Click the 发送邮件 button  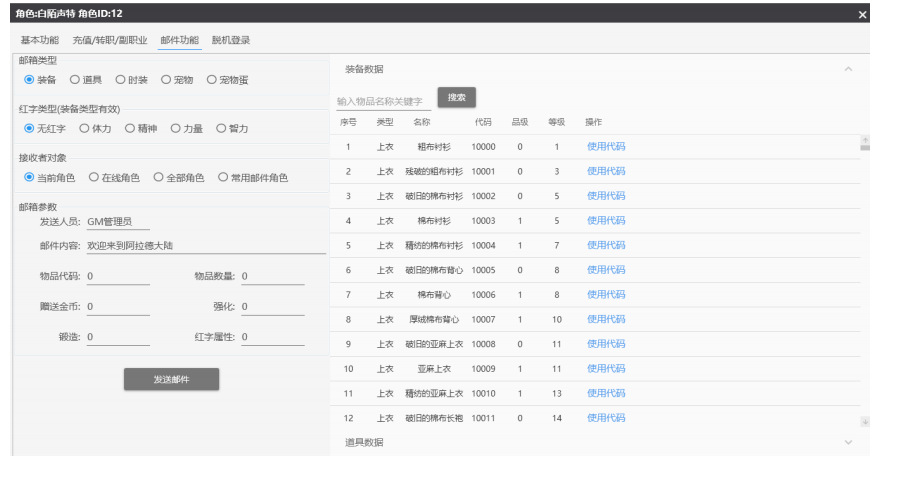(171, 379)
